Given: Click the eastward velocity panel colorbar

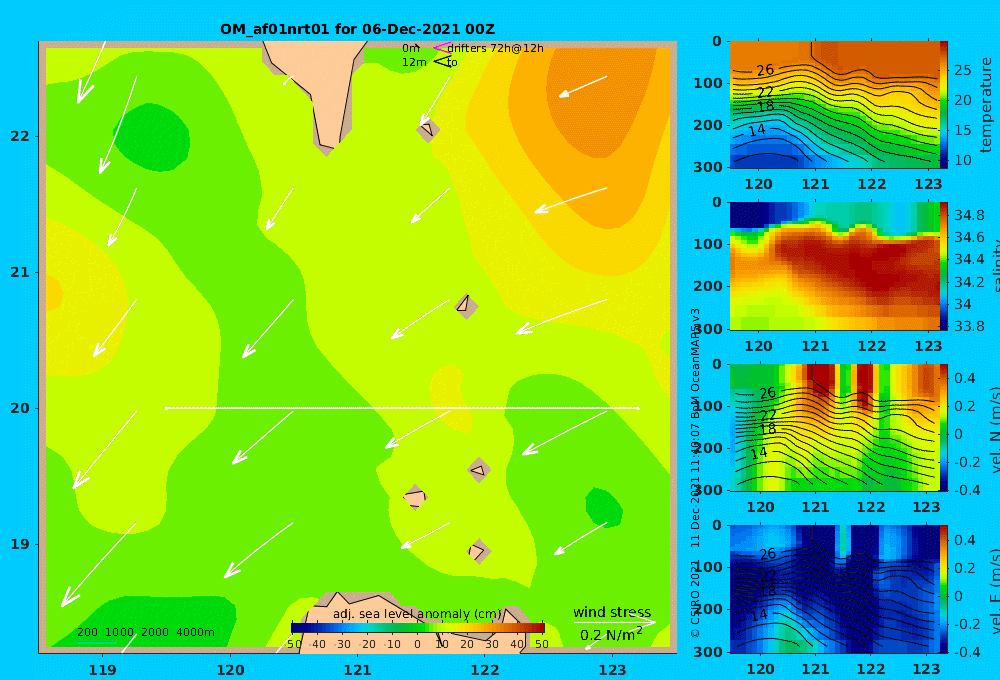Looking at the screenshot, I should (944, 589).
